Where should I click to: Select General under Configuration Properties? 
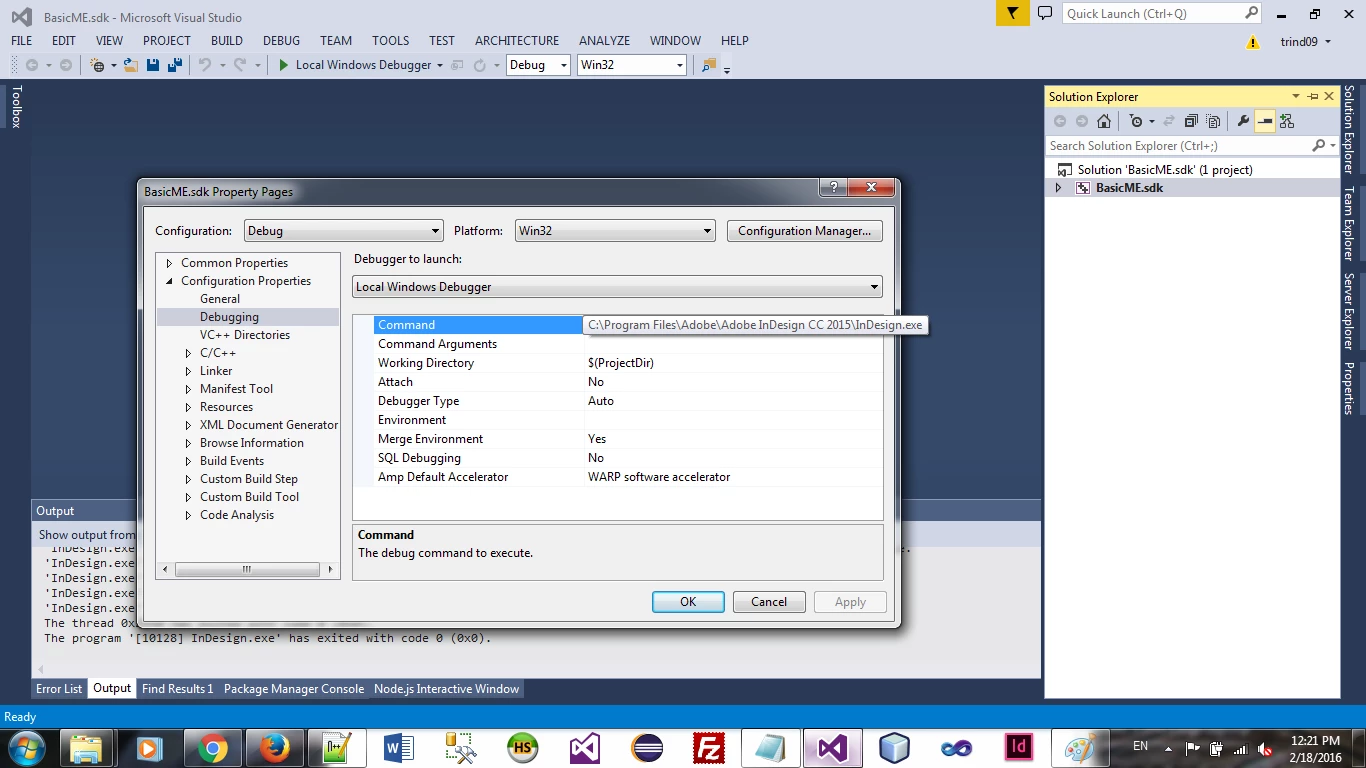tap(220, 299)
